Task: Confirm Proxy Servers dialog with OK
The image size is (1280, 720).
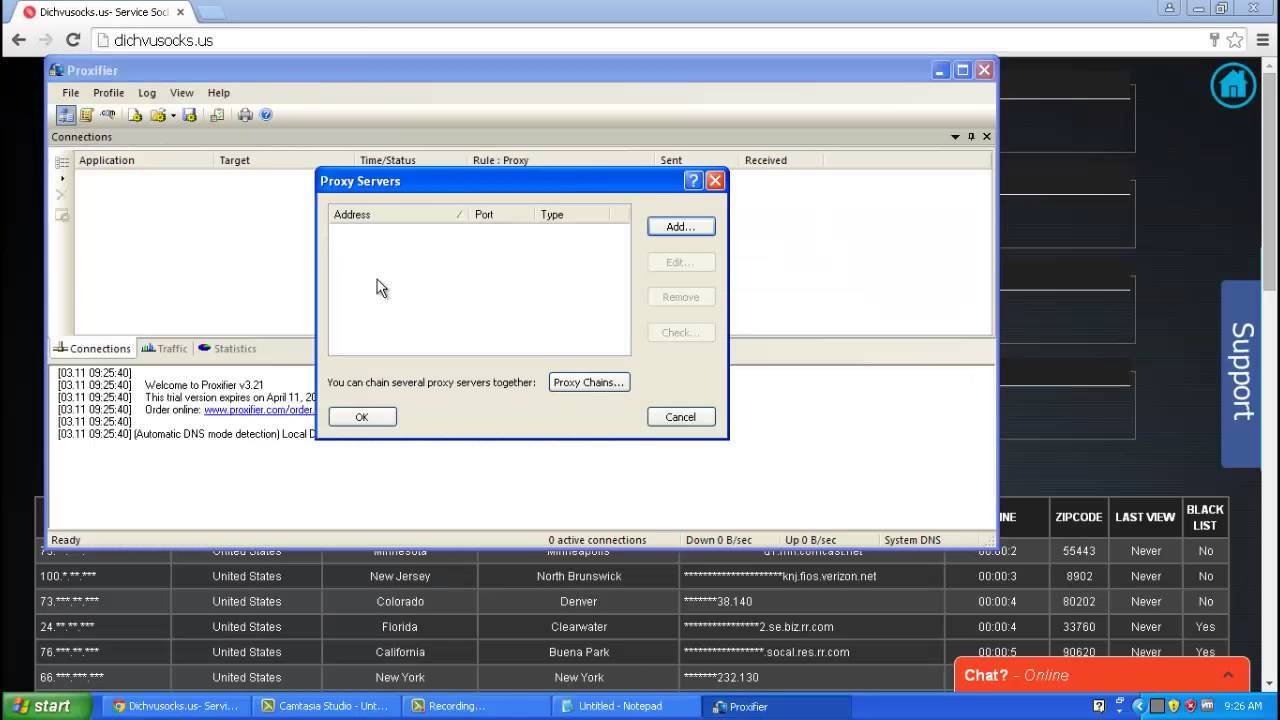Action: [362, 417]
